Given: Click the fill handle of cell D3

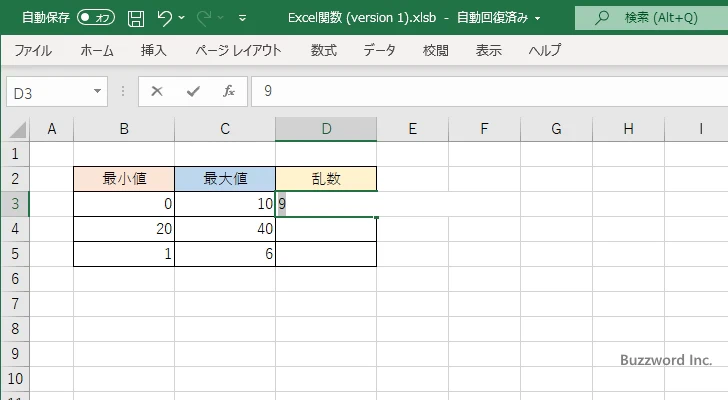Looking at the screenshot, I should pyautogui.click(x=376, y=217).
